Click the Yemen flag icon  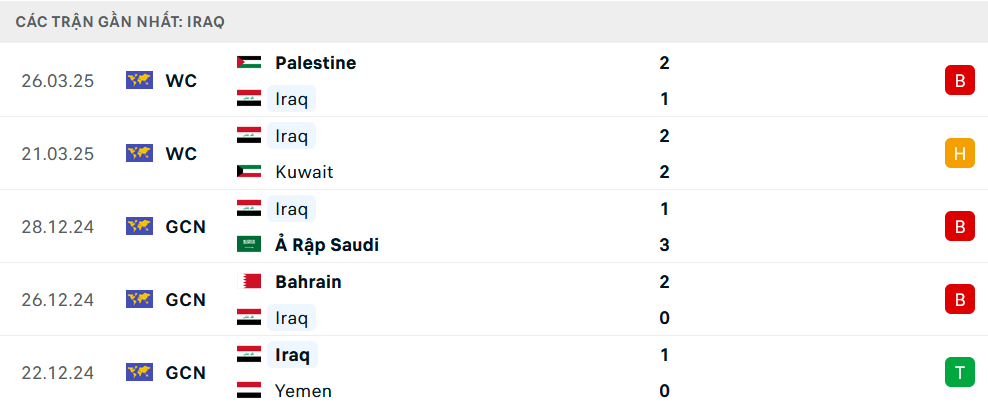249,391
